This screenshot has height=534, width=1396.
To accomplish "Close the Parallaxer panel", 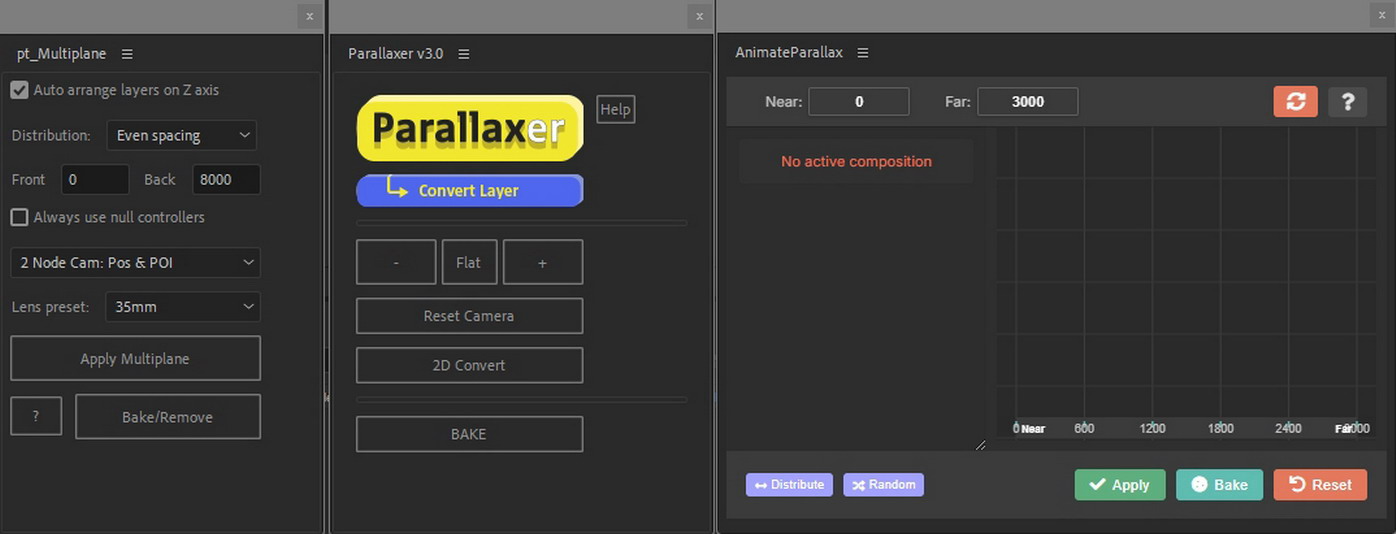I will [699, 16].
